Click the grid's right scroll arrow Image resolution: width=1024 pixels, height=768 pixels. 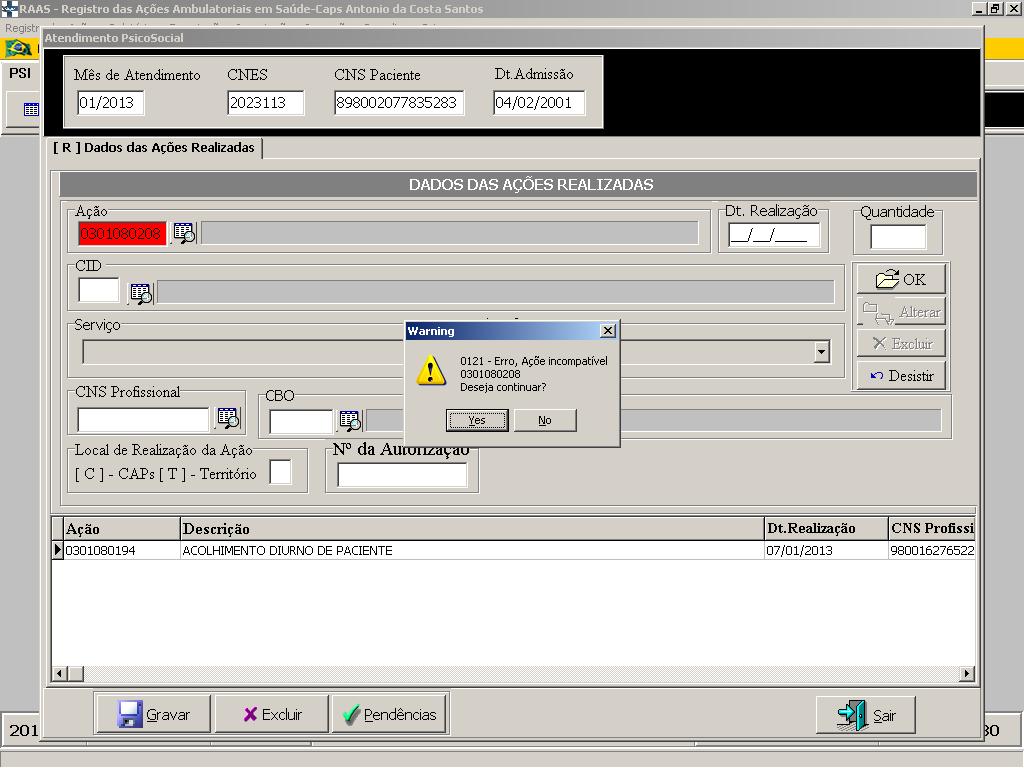[967, 674]
